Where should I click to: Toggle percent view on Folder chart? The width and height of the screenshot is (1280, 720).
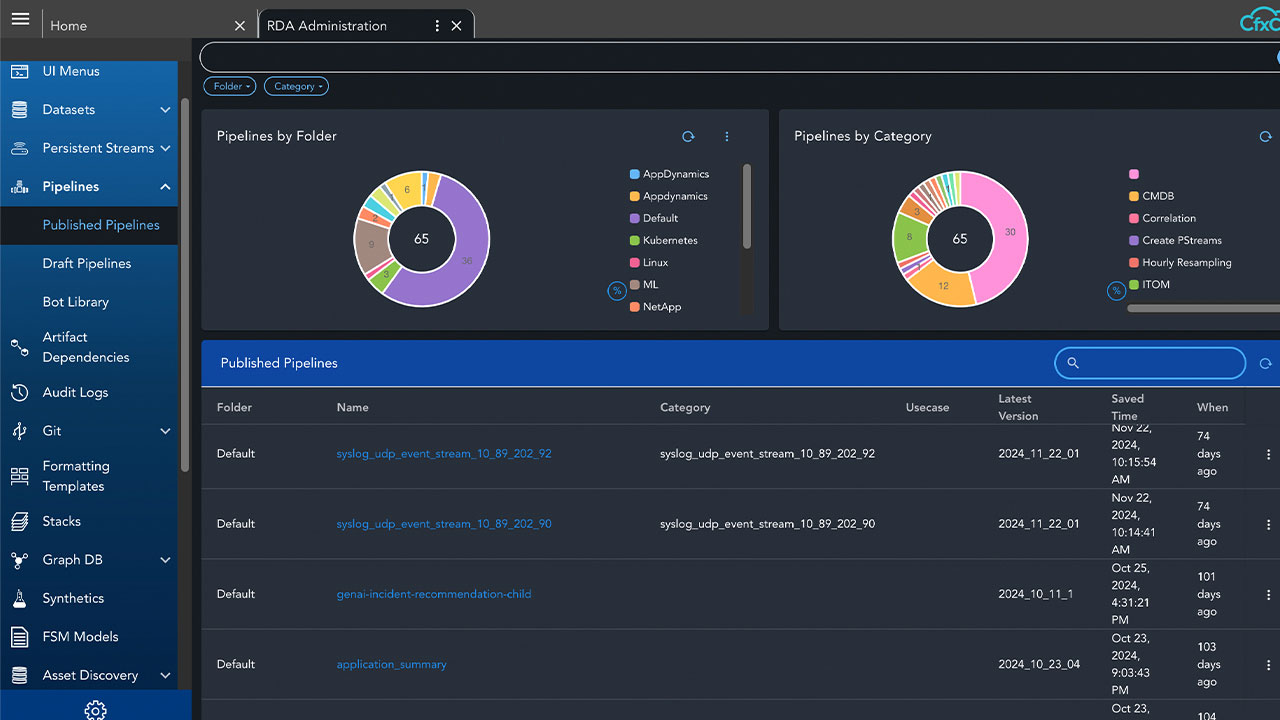click(x=617, y=291)
